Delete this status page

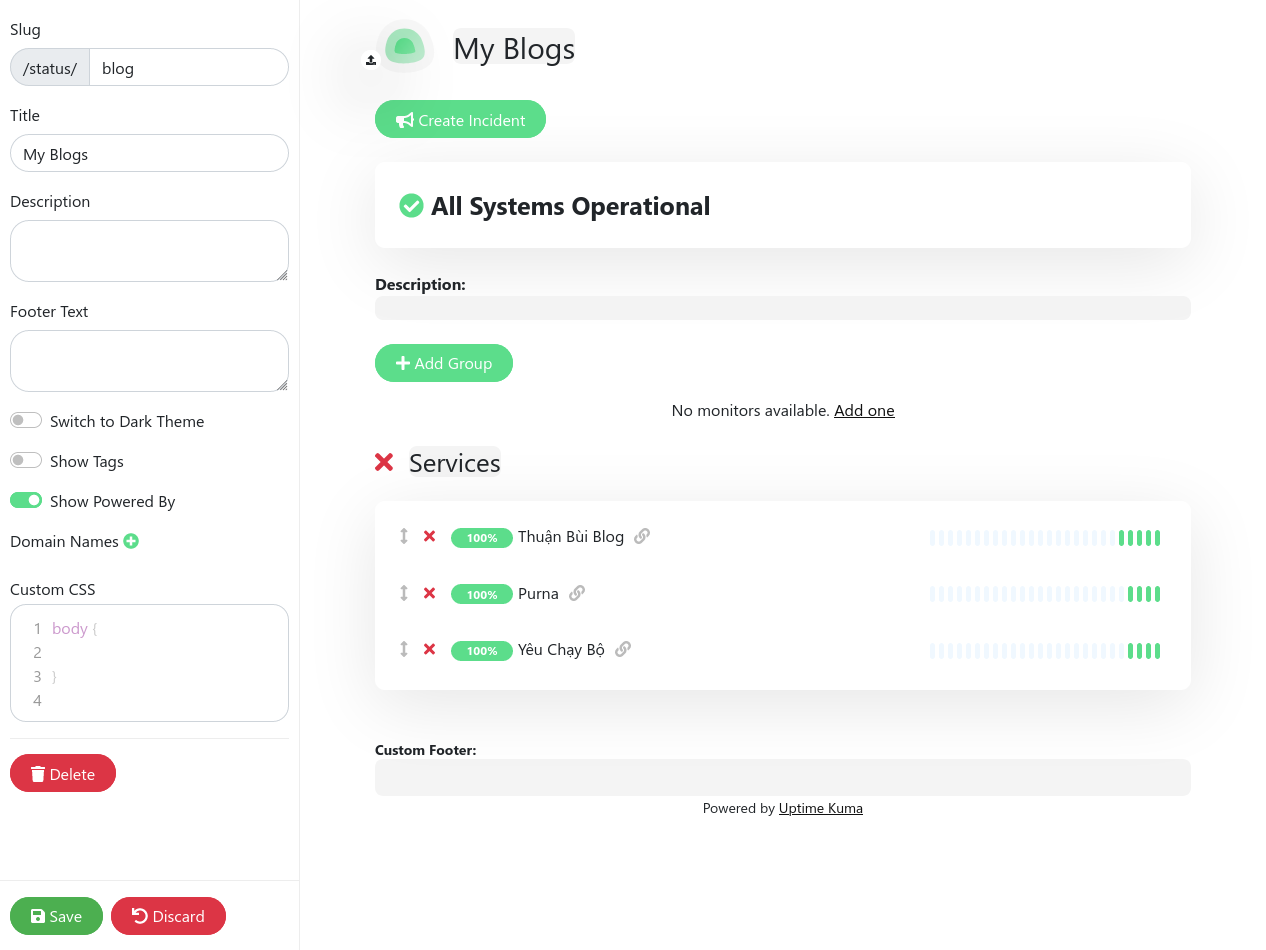63,774
